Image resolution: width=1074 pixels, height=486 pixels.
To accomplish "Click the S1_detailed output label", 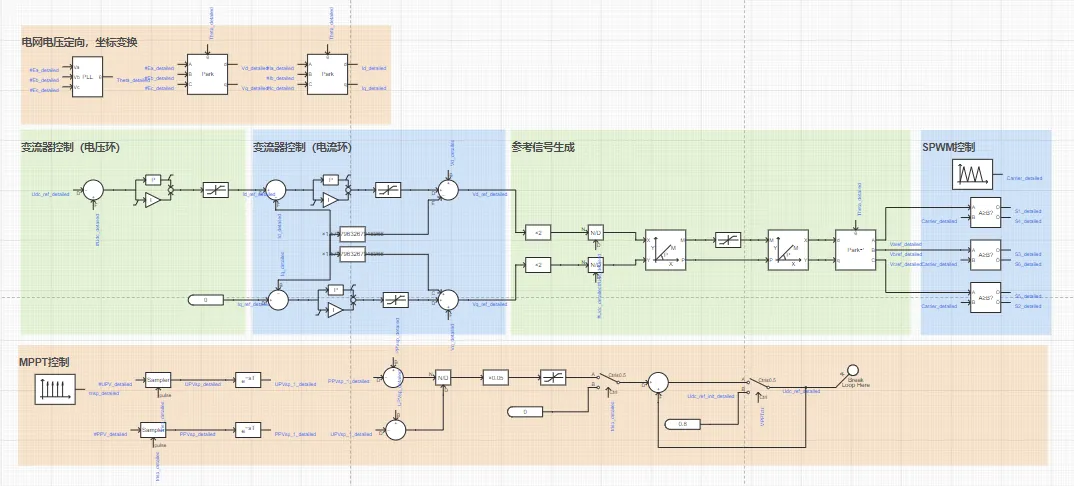I will pyautogui.click(x=1029, y=211).
